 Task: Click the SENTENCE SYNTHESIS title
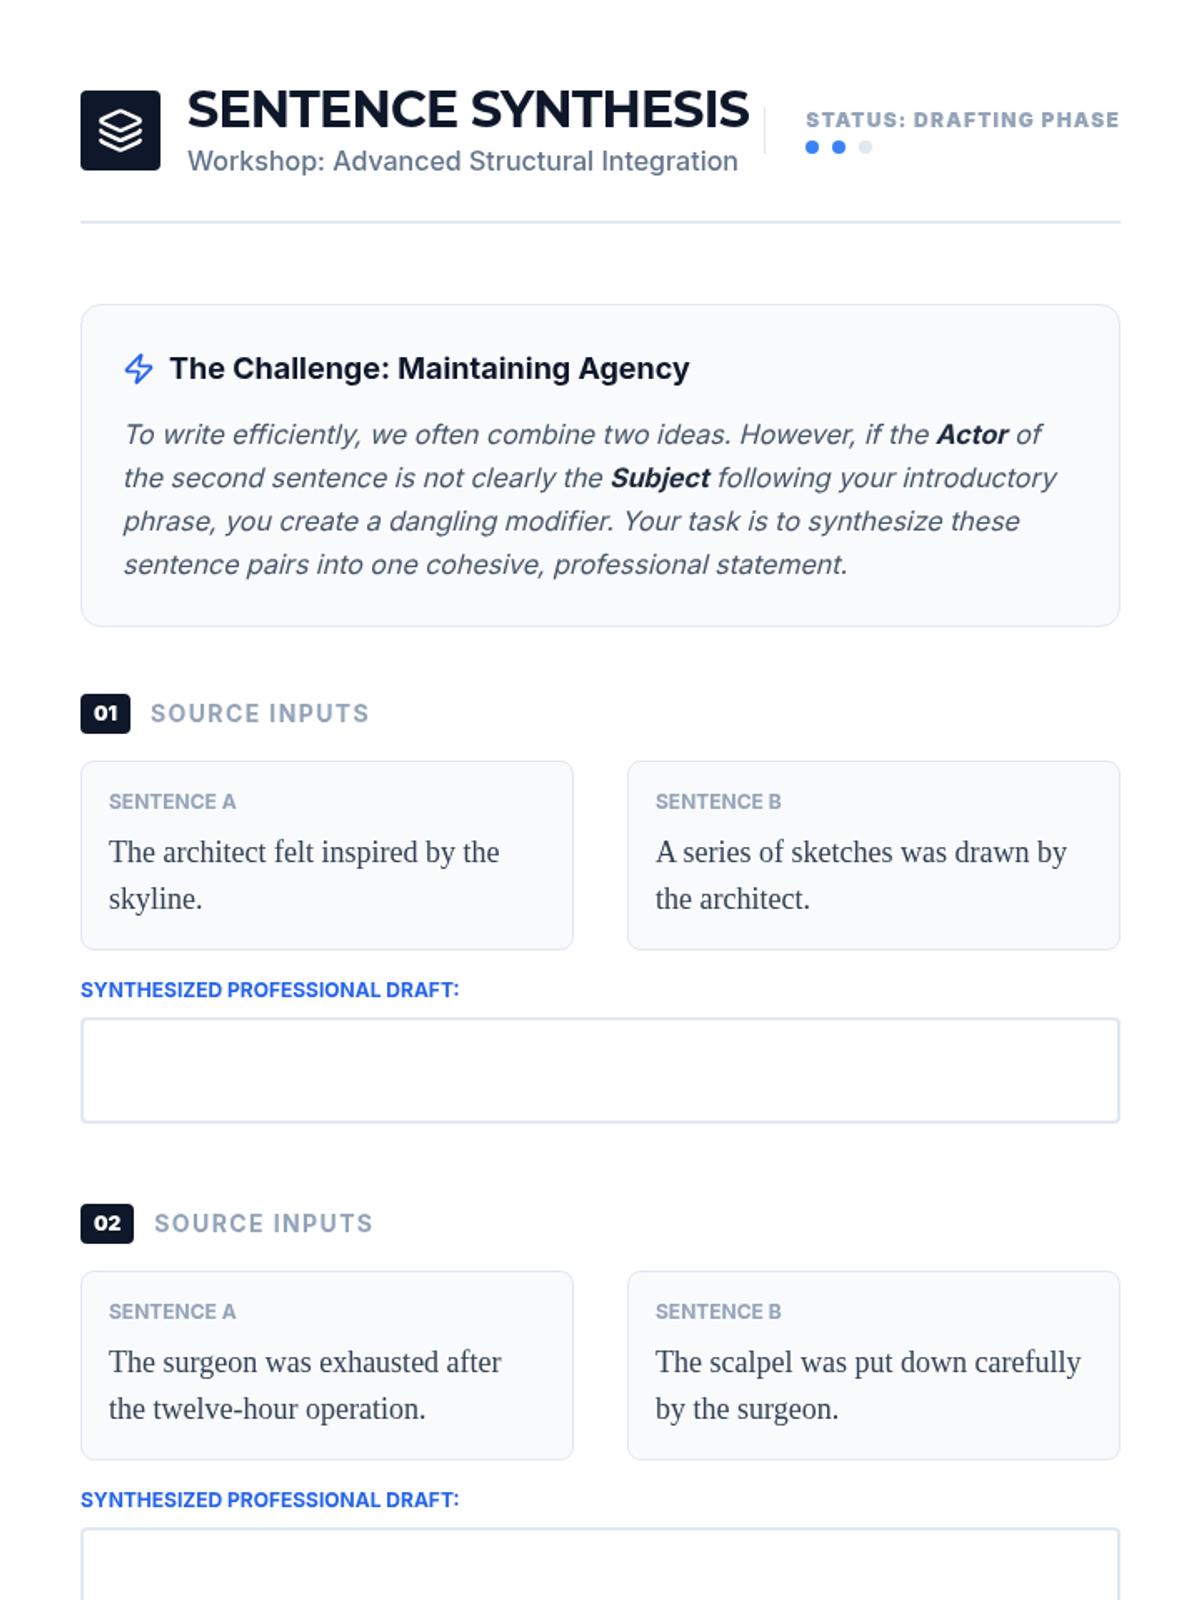tap(467, 110)
